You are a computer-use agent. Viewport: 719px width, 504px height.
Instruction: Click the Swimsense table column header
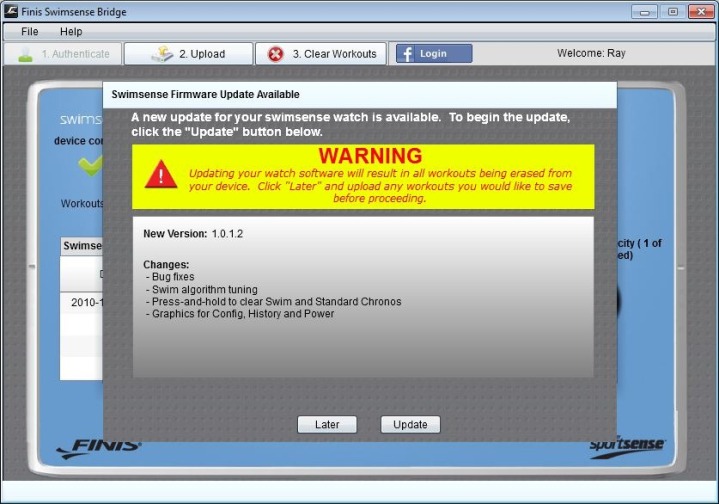(x=82, y=246)
